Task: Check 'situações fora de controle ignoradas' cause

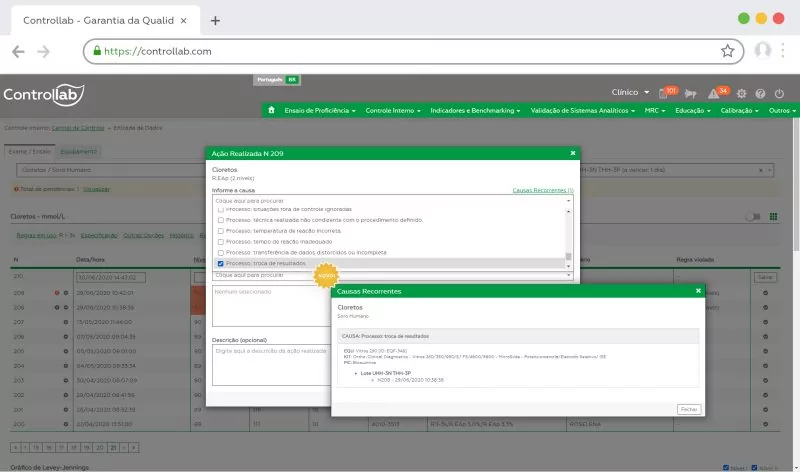Action: (x=220, y=210)
